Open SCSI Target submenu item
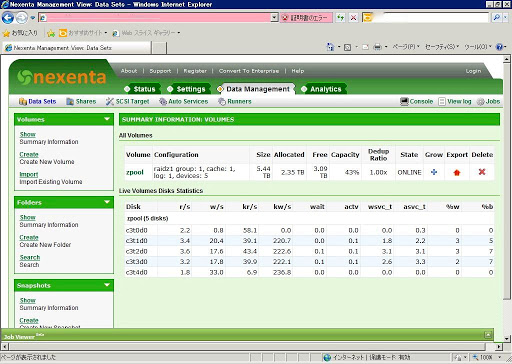Screen dimensions: 512x364 click(x=127, y=101)
